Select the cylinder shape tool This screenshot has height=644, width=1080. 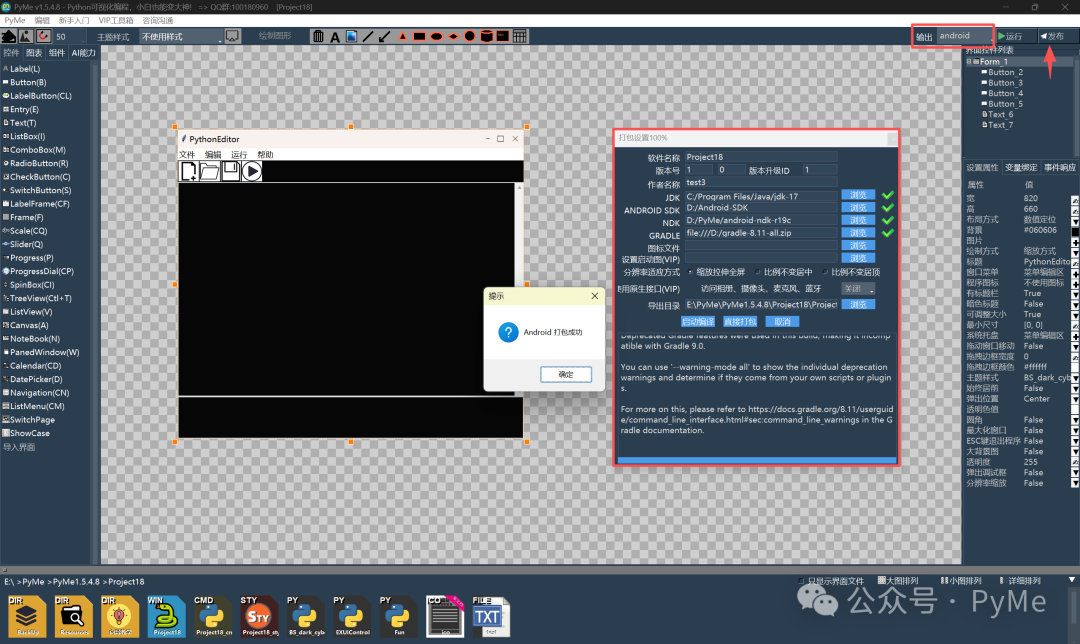(x=486, y=36)
